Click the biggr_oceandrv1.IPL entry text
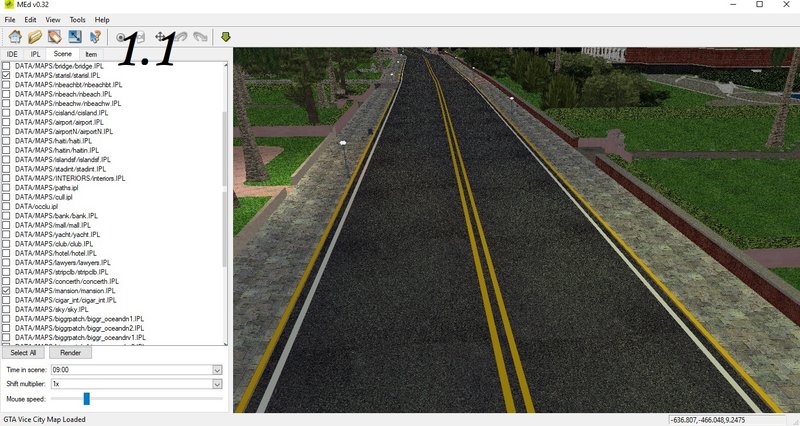 (80, 337)
